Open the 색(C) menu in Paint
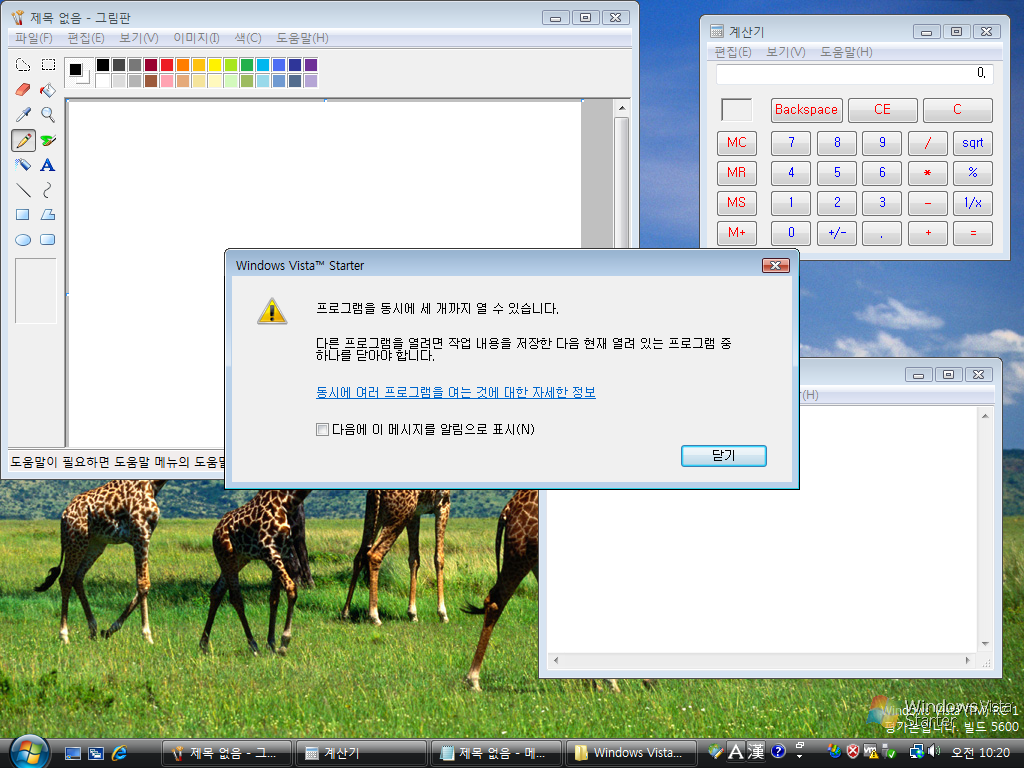Image resolution: width=1024 pixels, height=768 pixels. point(248,38)
